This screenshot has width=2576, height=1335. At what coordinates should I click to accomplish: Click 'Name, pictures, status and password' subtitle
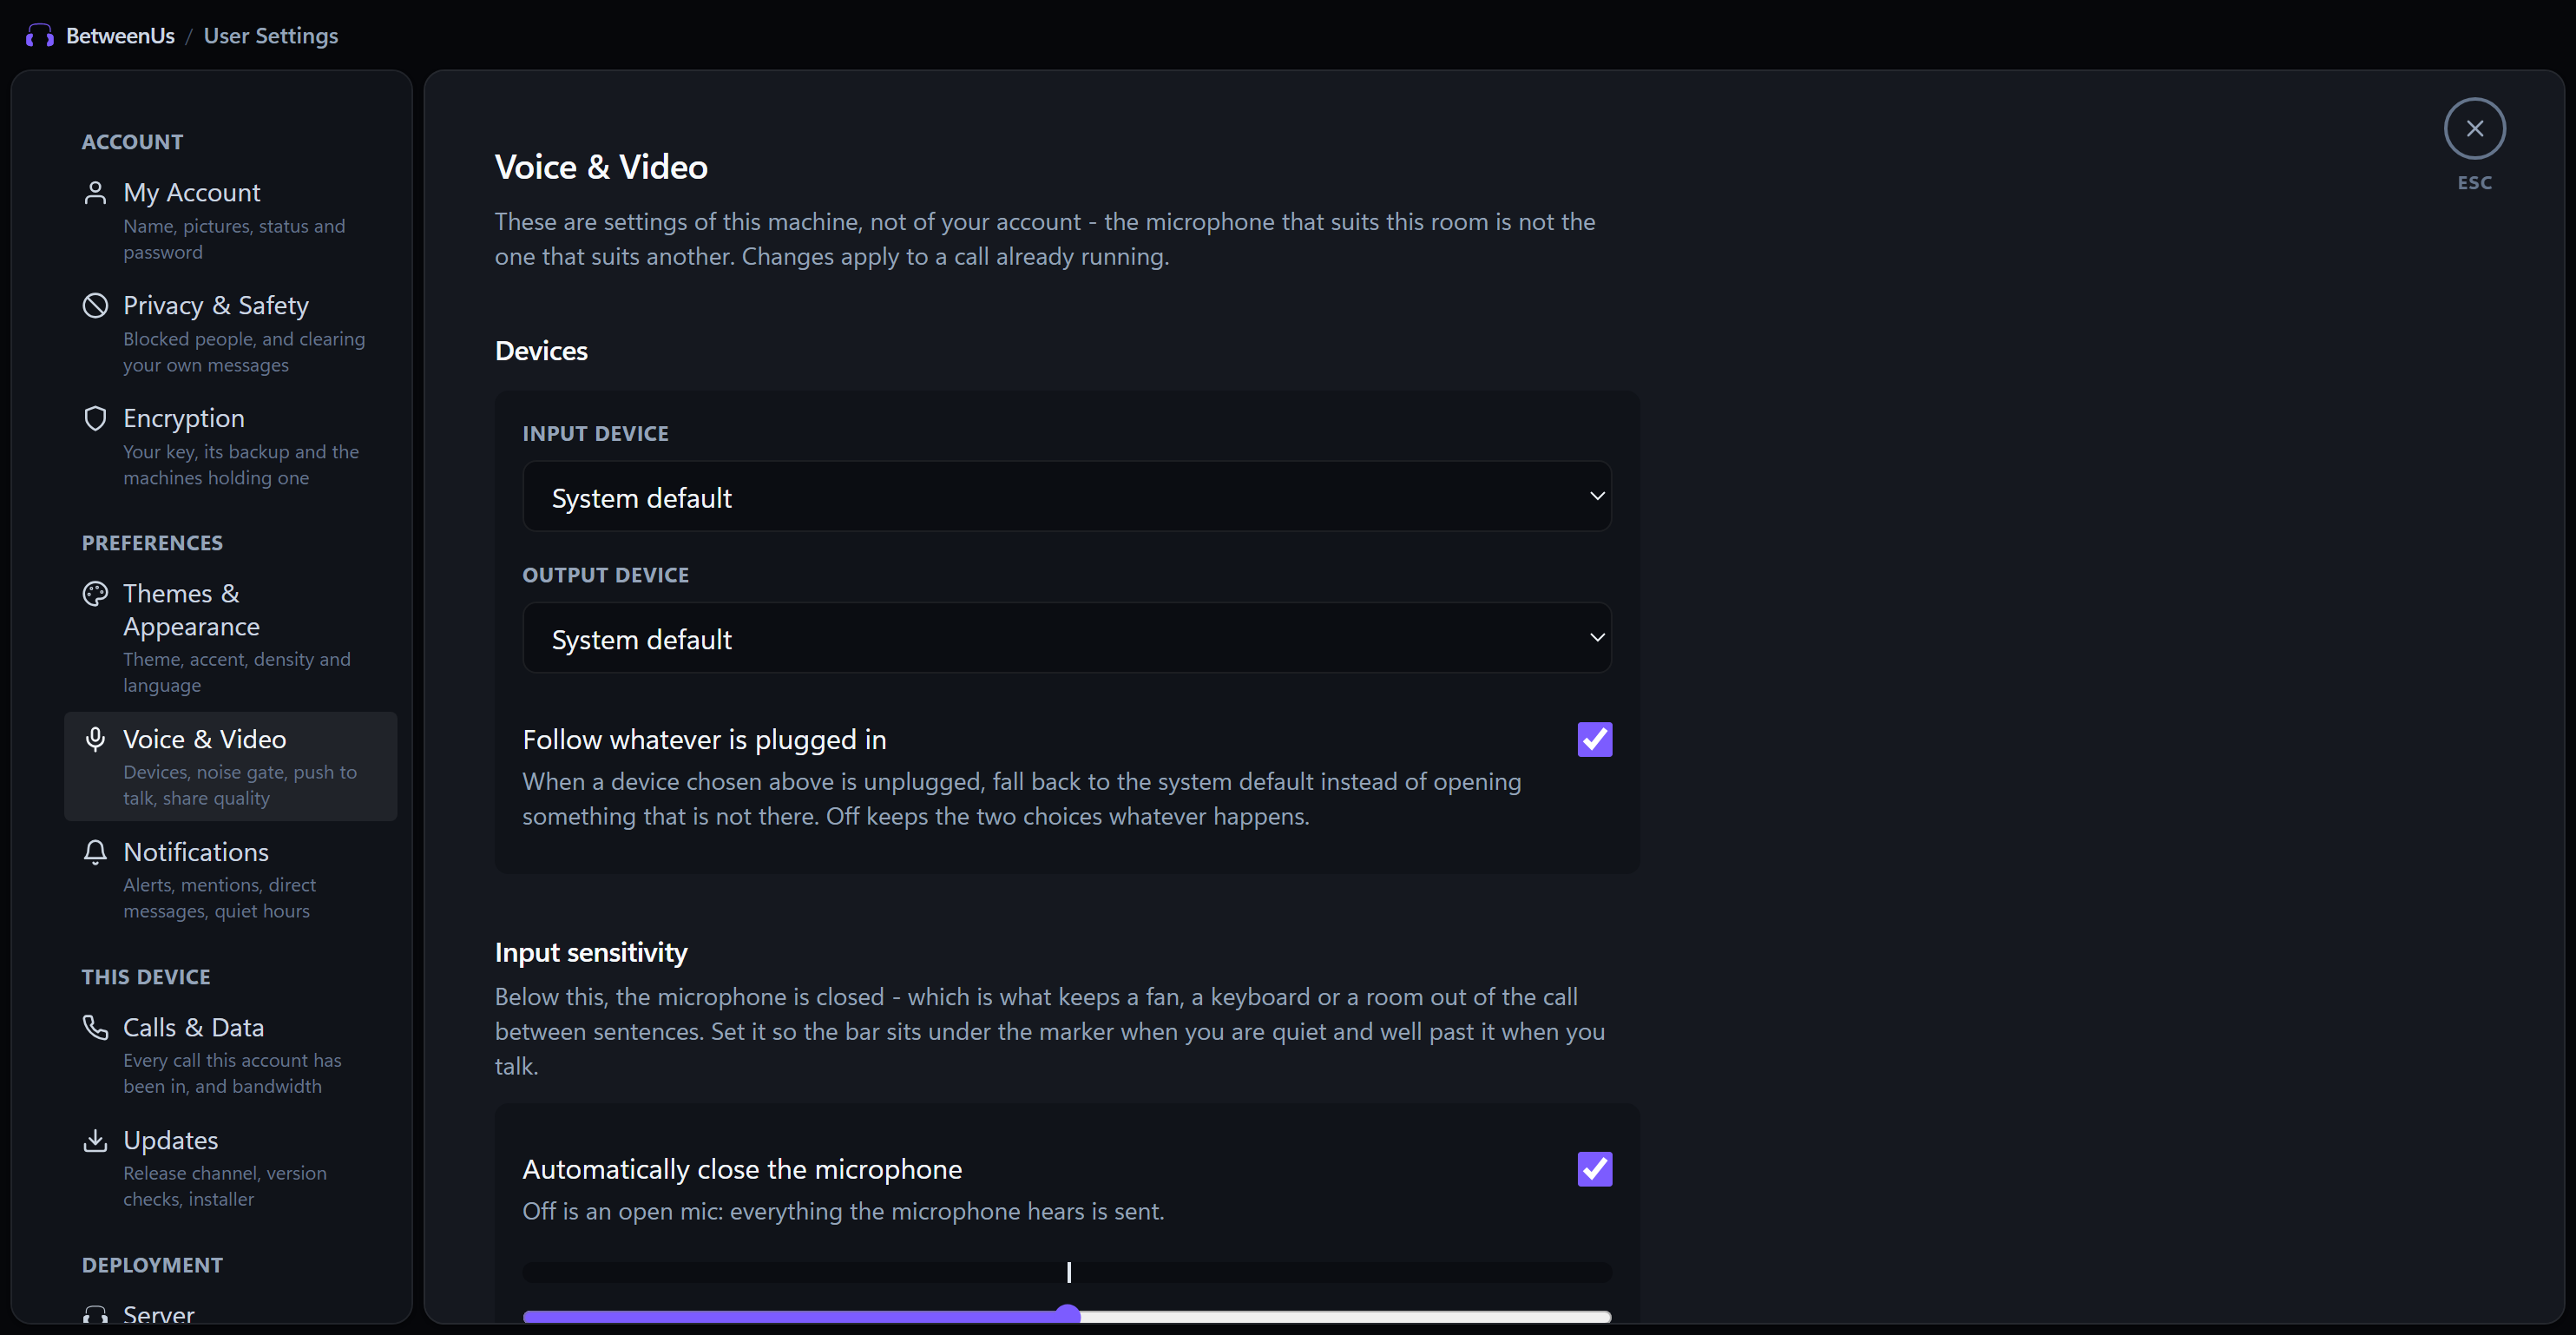(234, 240)
